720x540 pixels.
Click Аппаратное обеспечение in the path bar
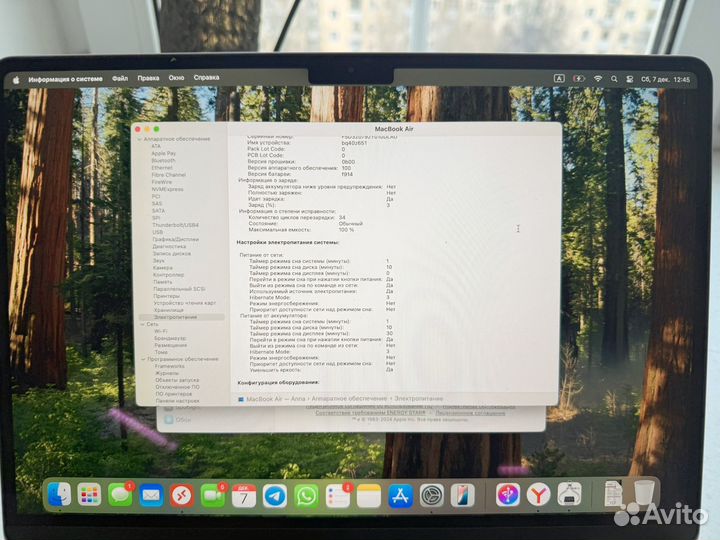[349, 399]
